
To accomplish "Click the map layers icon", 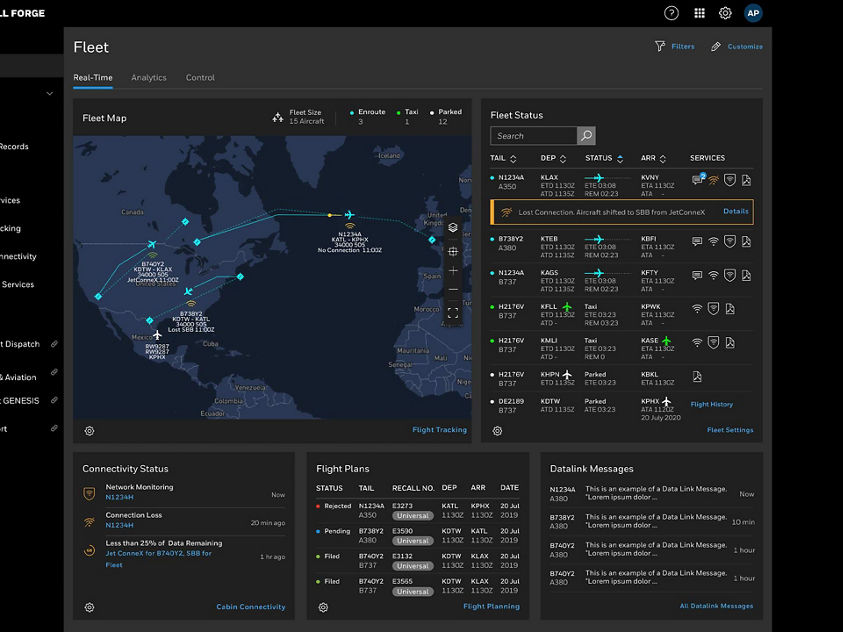I will [453, 227].
